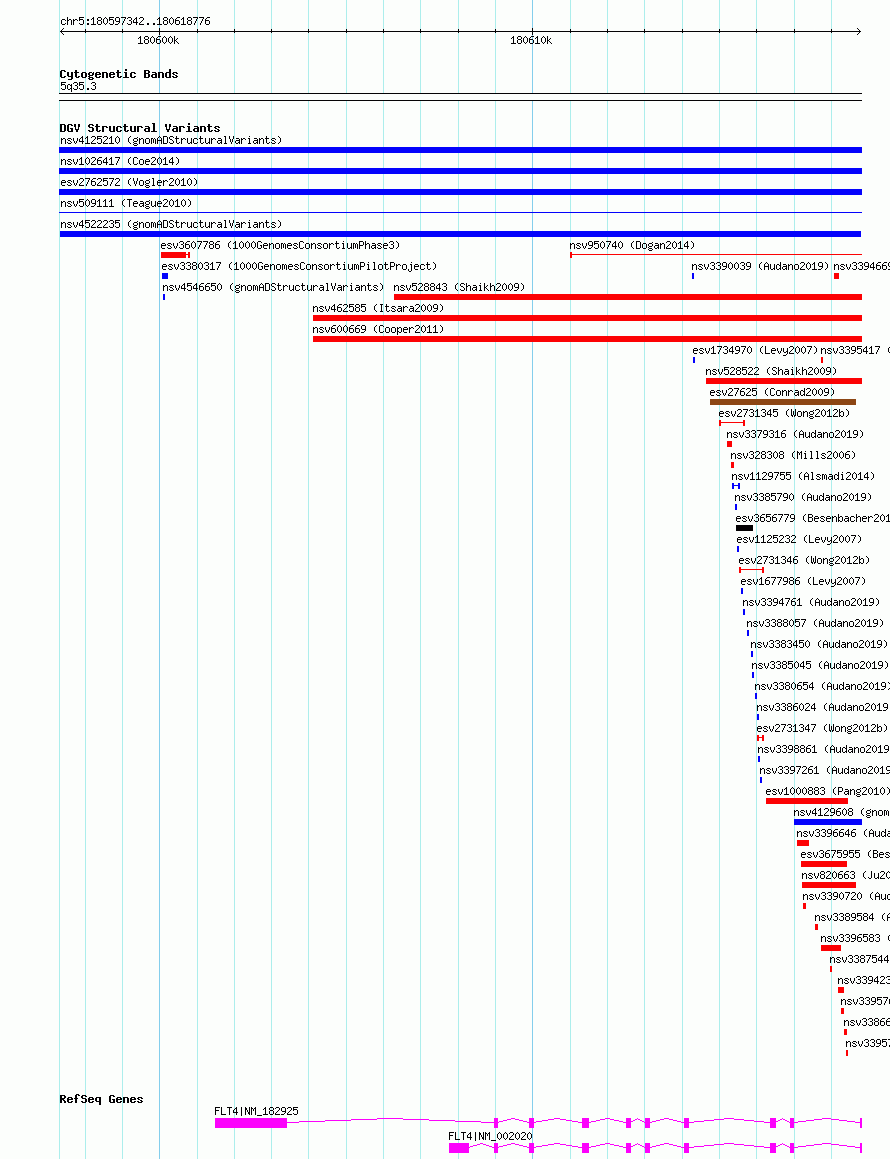Click the esv3607786 1000Genomes Phase3 label
Screen dimensions: 890x1159
[280, 245]
